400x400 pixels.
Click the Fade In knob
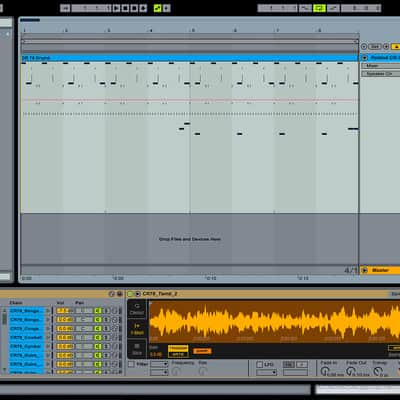(324, 371)
